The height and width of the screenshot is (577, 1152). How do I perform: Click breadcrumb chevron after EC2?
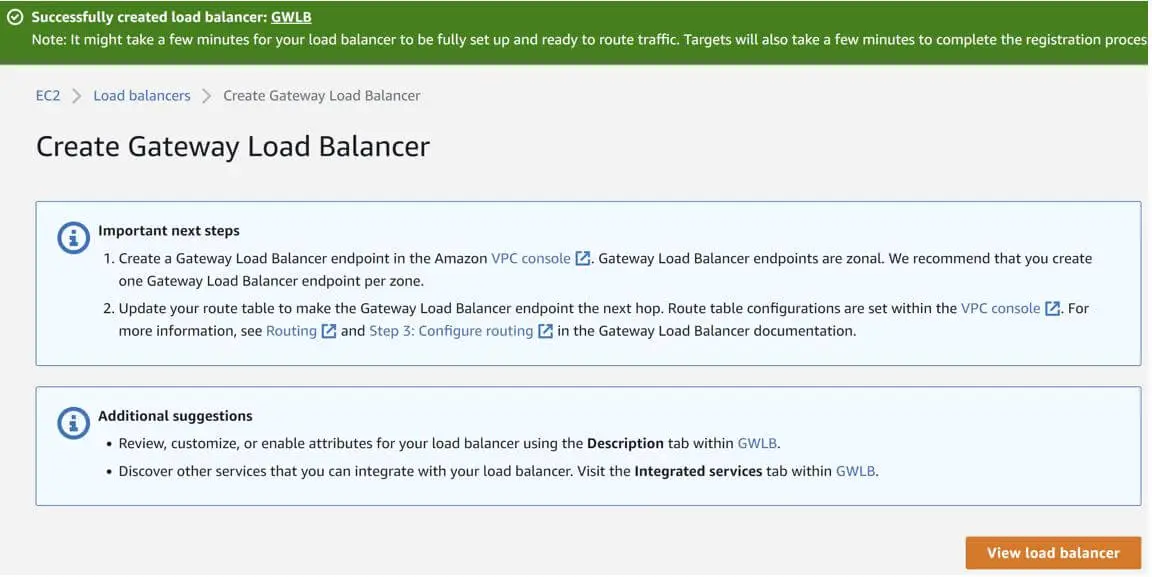[x=76, y=96]
